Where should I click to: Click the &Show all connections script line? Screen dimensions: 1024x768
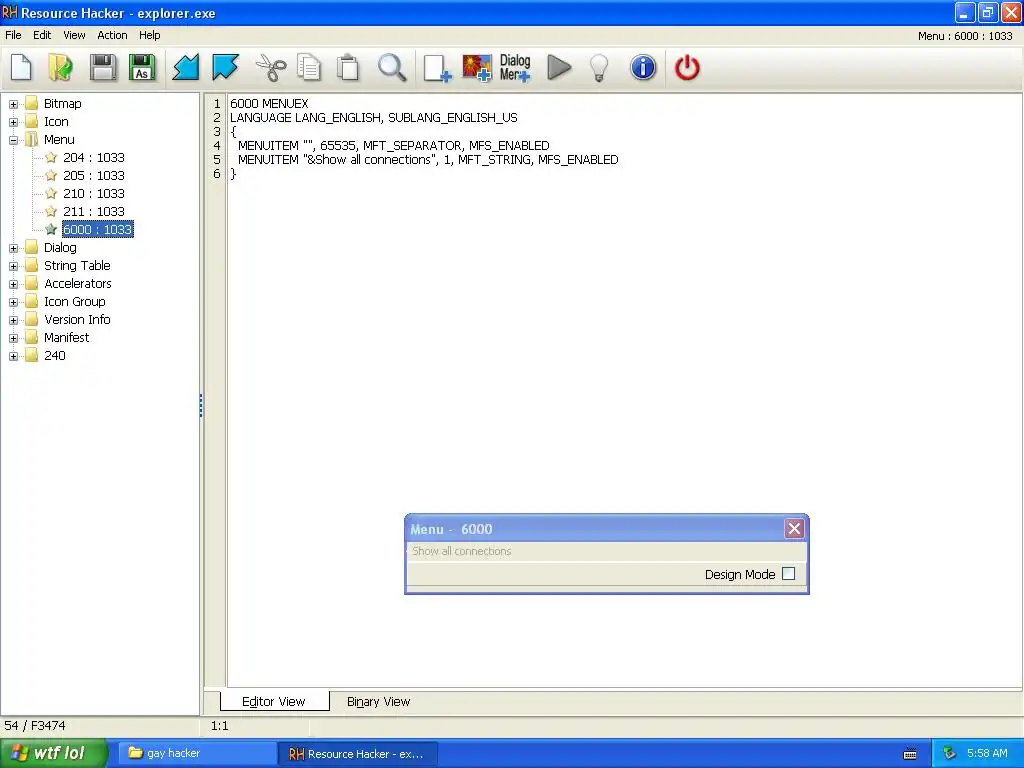click(428, 159)
